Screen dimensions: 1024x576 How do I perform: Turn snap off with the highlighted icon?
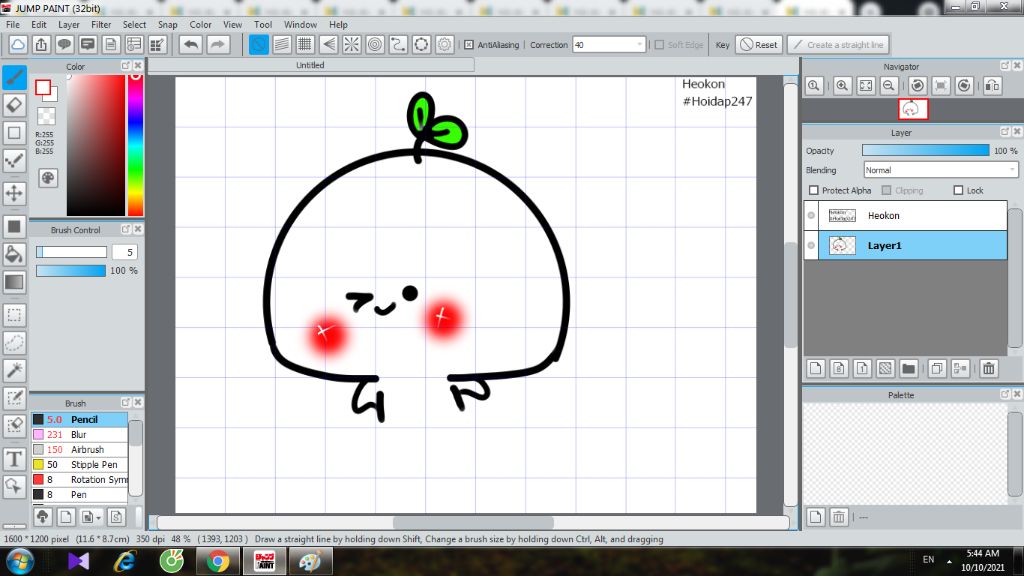coord(259,44)
